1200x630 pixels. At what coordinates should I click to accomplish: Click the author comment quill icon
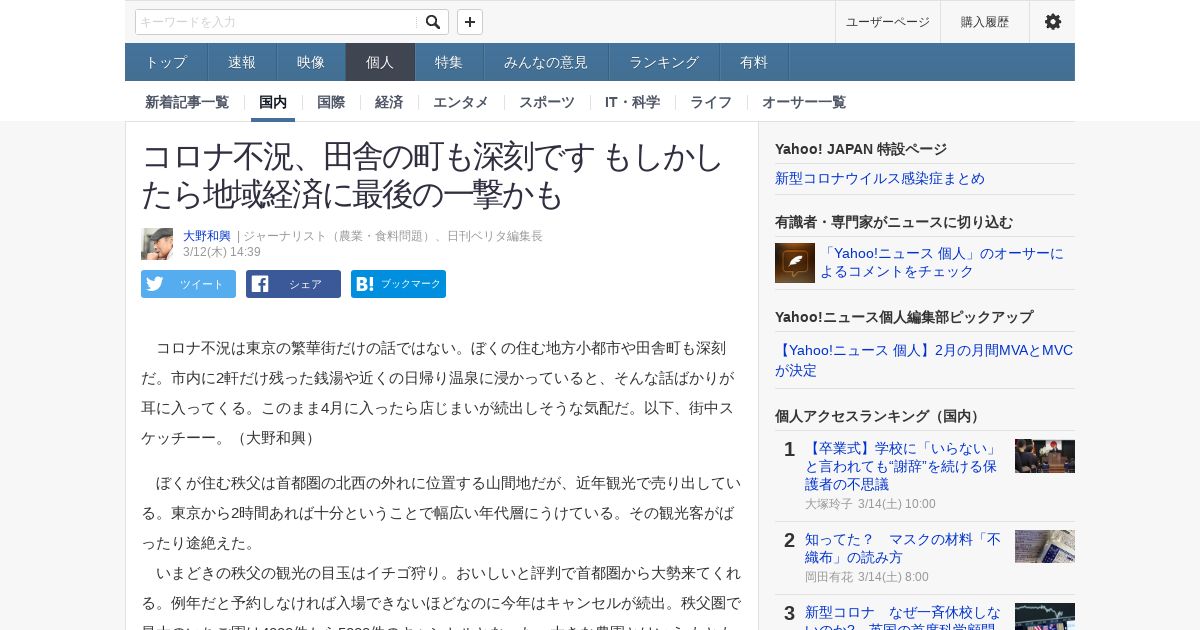[795, 263]
